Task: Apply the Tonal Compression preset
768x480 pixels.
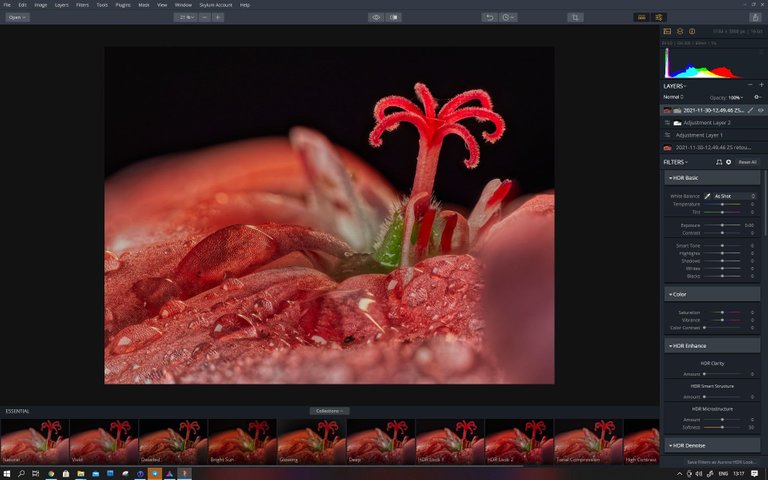Action: [x=589, y=441]
